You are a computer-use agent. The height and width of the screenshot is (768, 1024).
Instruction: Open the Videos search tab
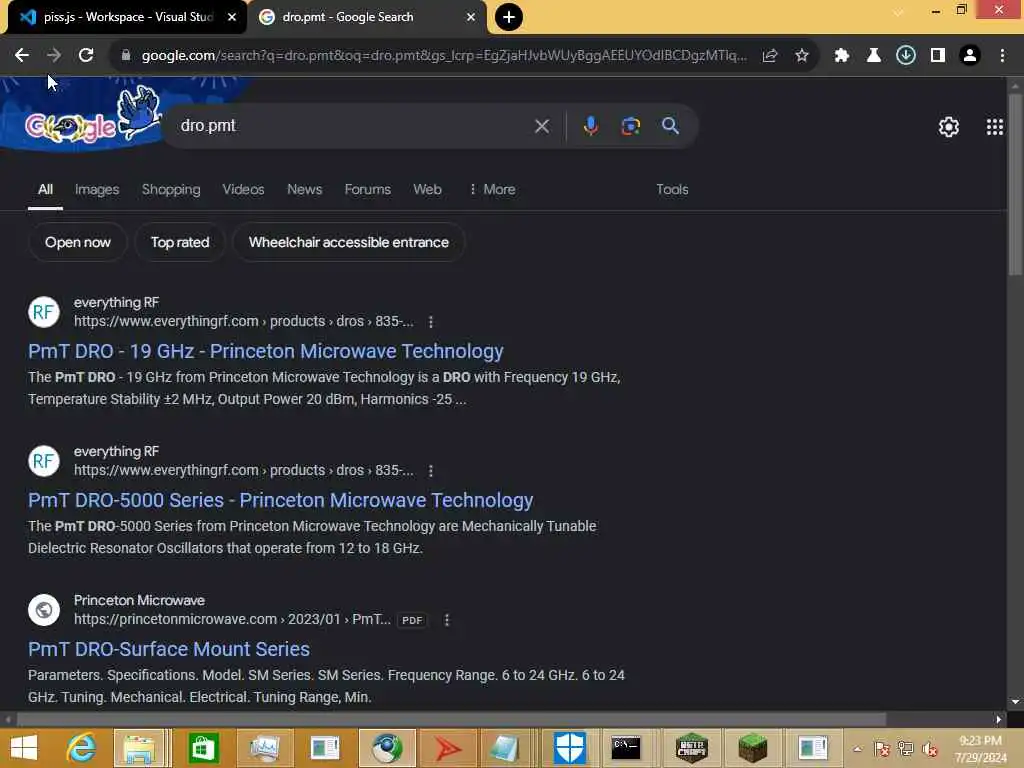click(x=243, y=189)
